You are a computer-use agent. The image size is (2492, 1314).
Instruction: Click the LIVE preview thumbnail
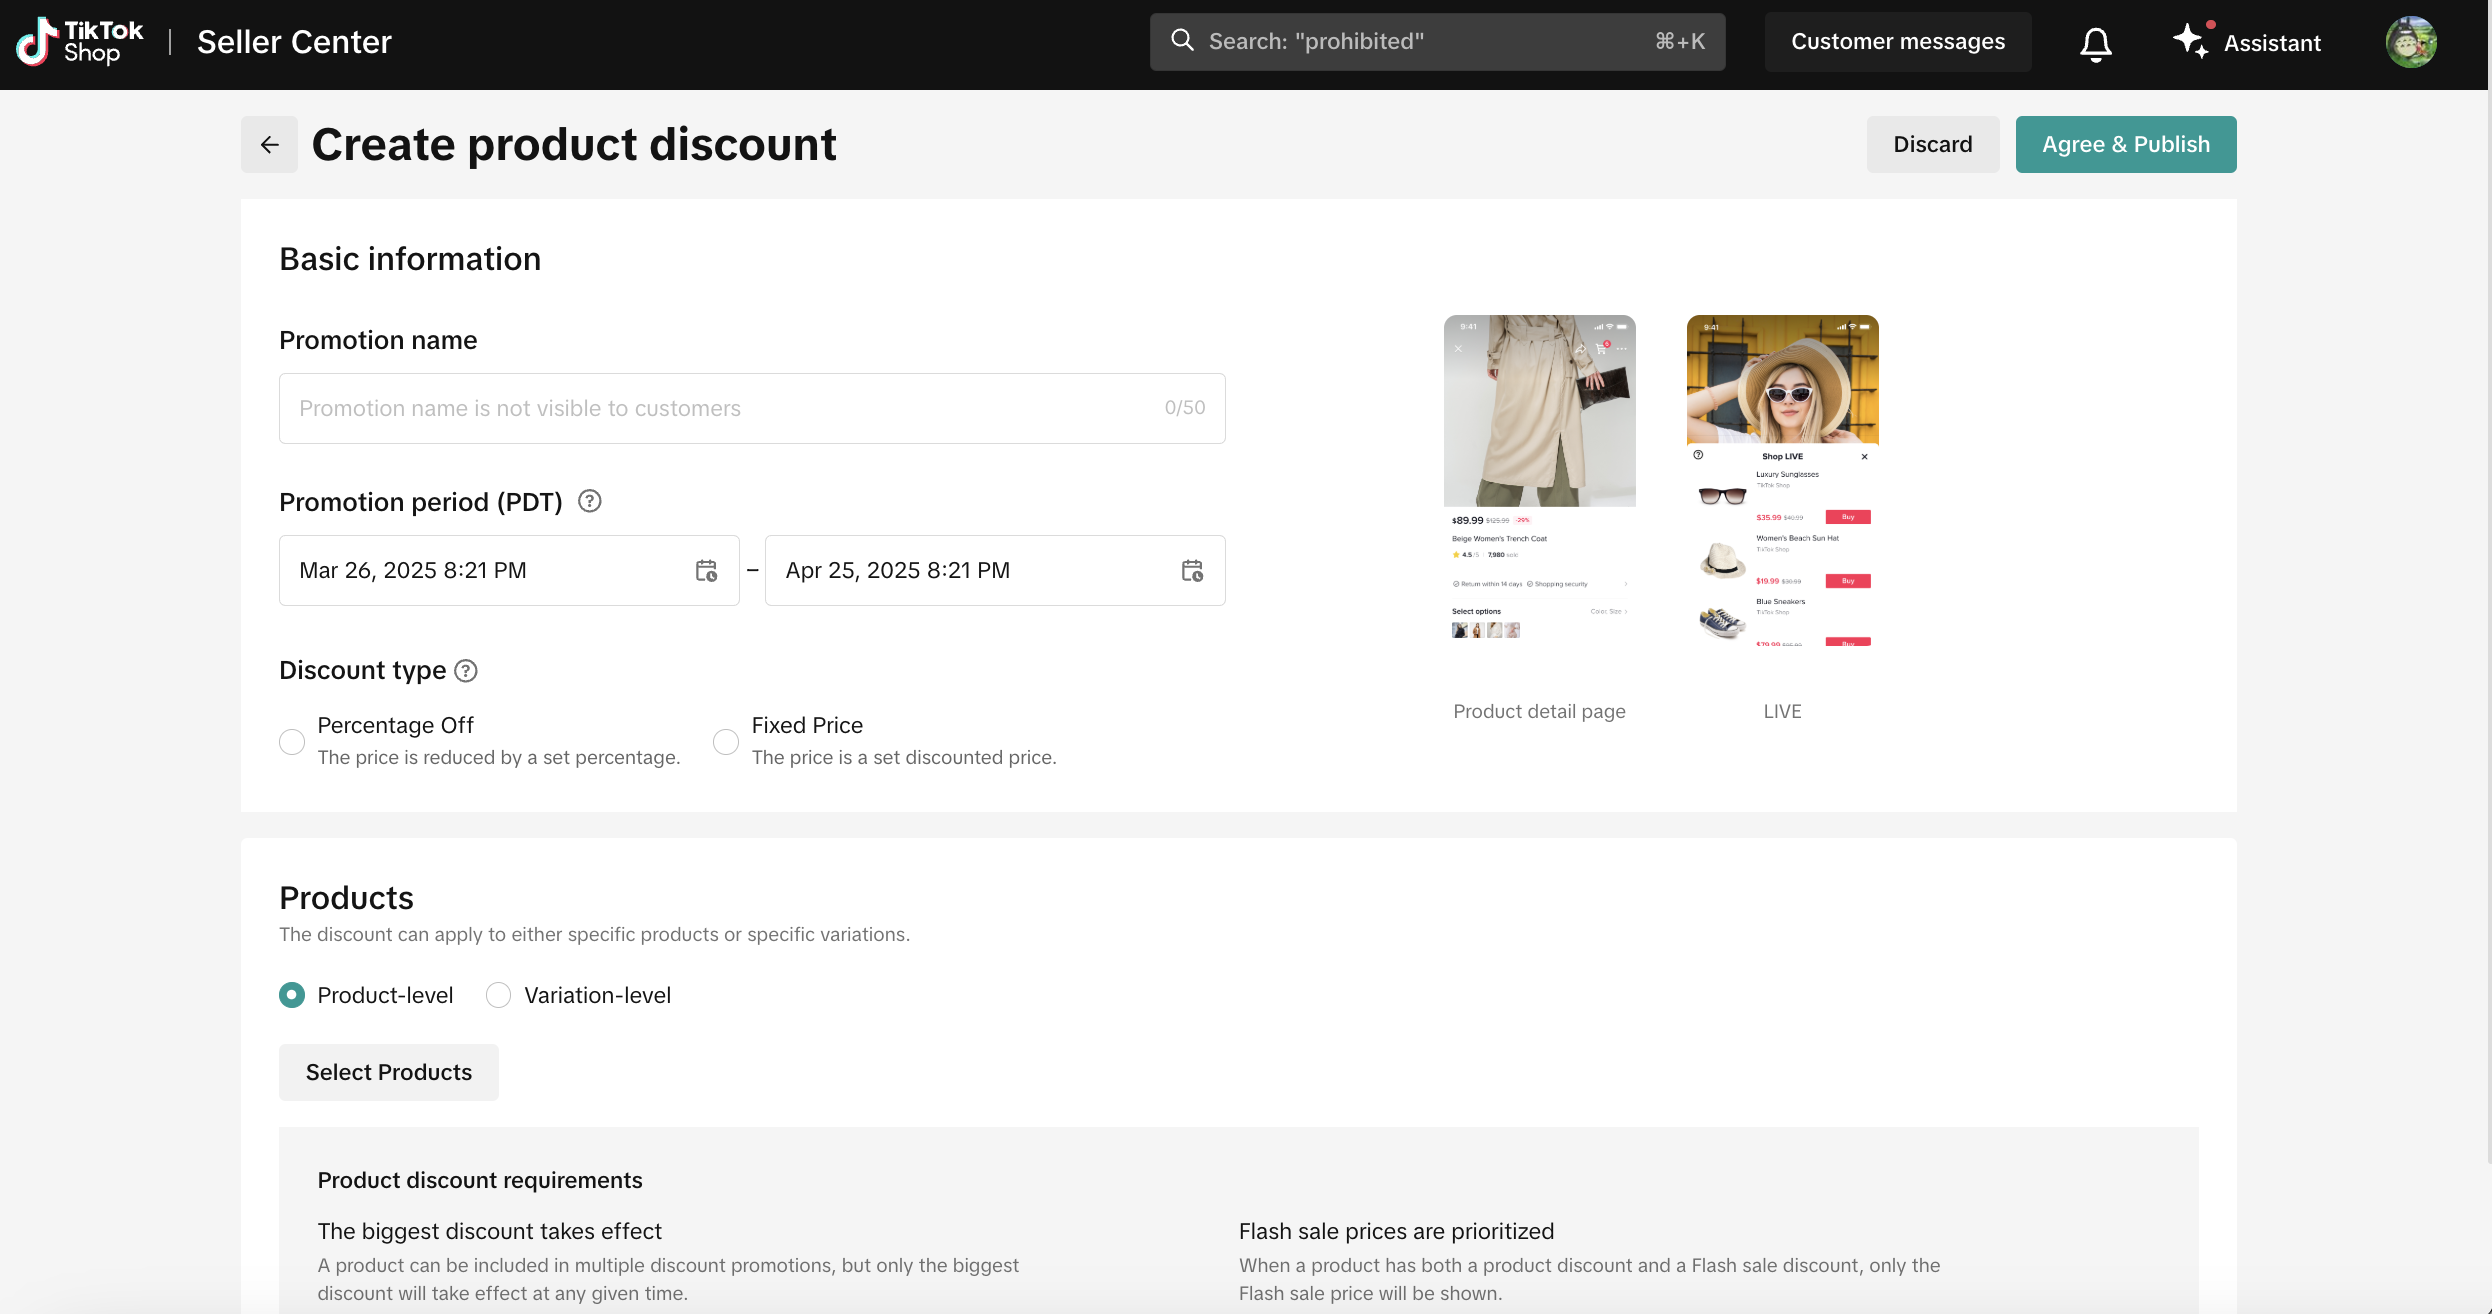[1782, 481]
